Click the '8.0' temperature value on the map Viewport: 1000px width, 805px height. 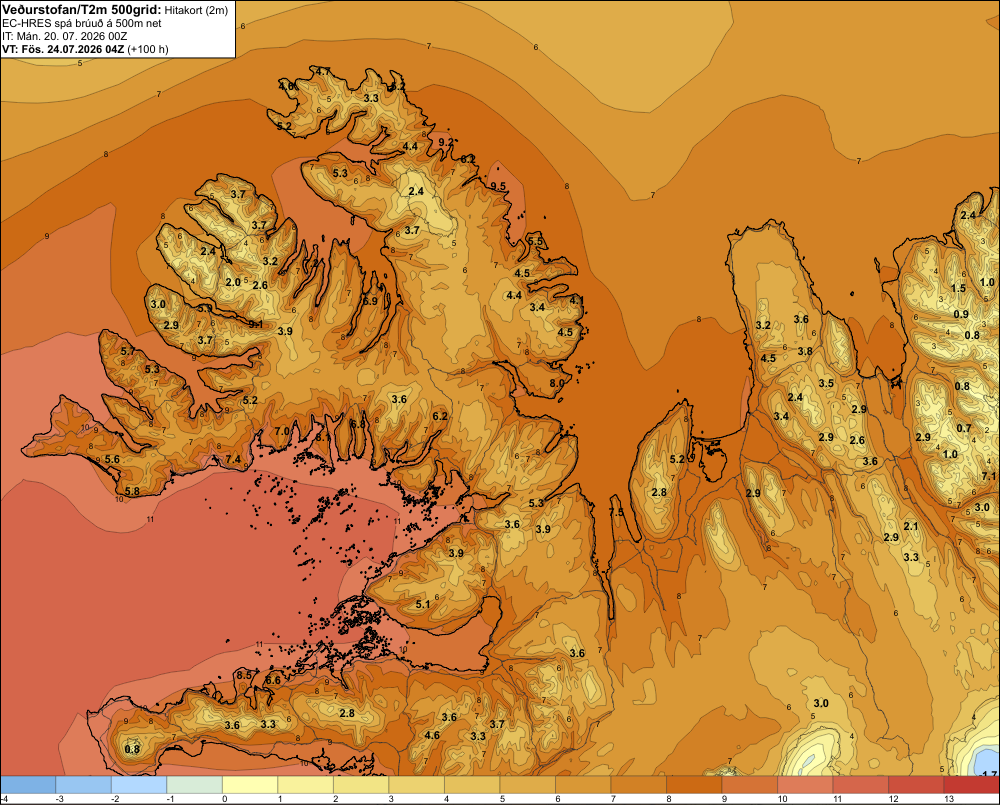coord(557,383)
